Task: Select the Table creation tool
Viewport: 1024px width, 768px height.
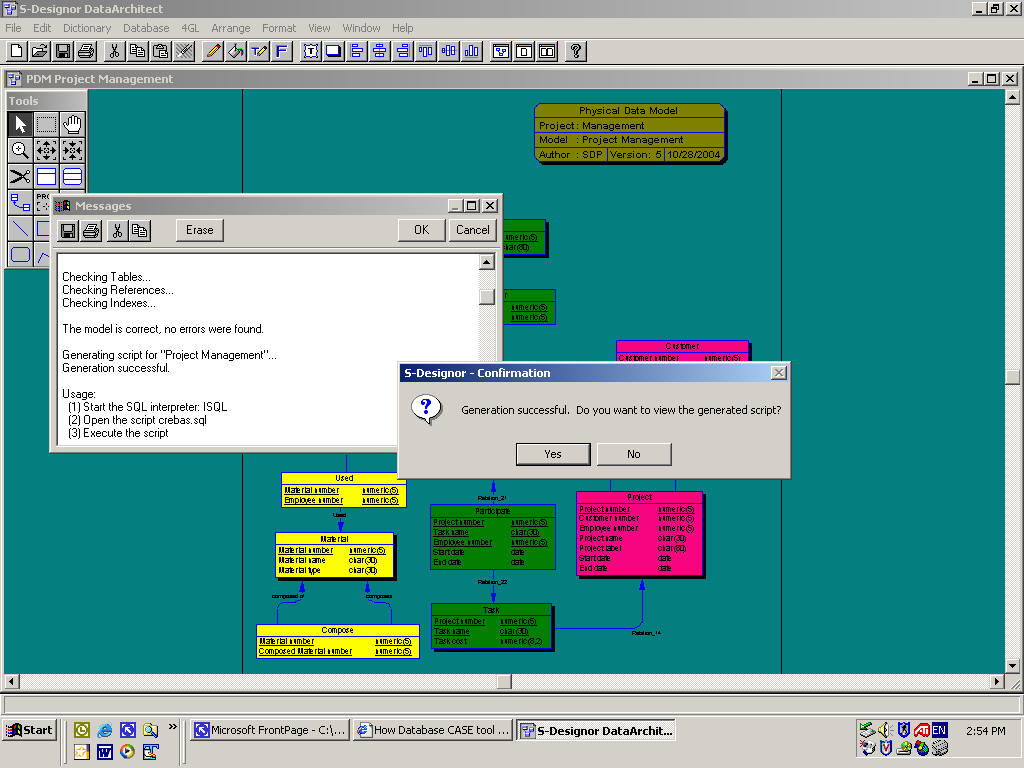Action: (46, 175)
